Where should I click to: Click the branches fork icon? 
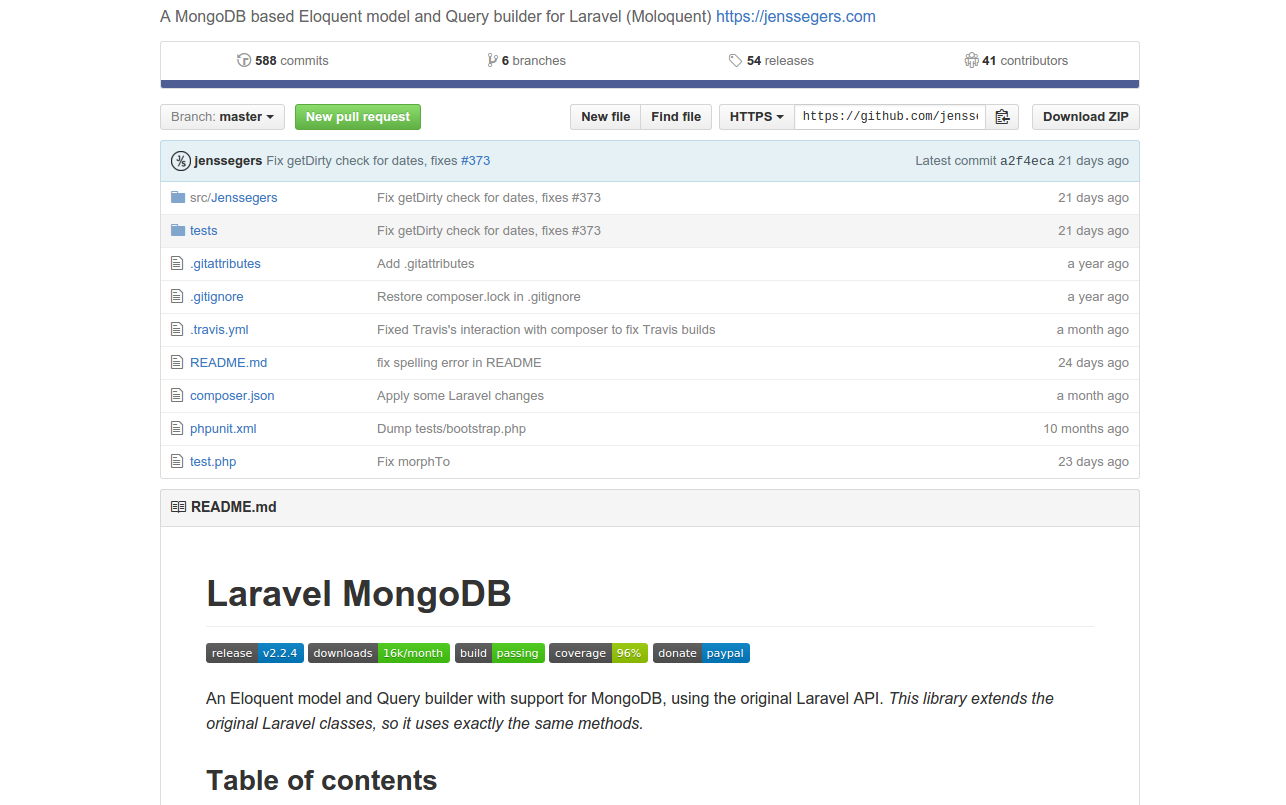[492, 60]
